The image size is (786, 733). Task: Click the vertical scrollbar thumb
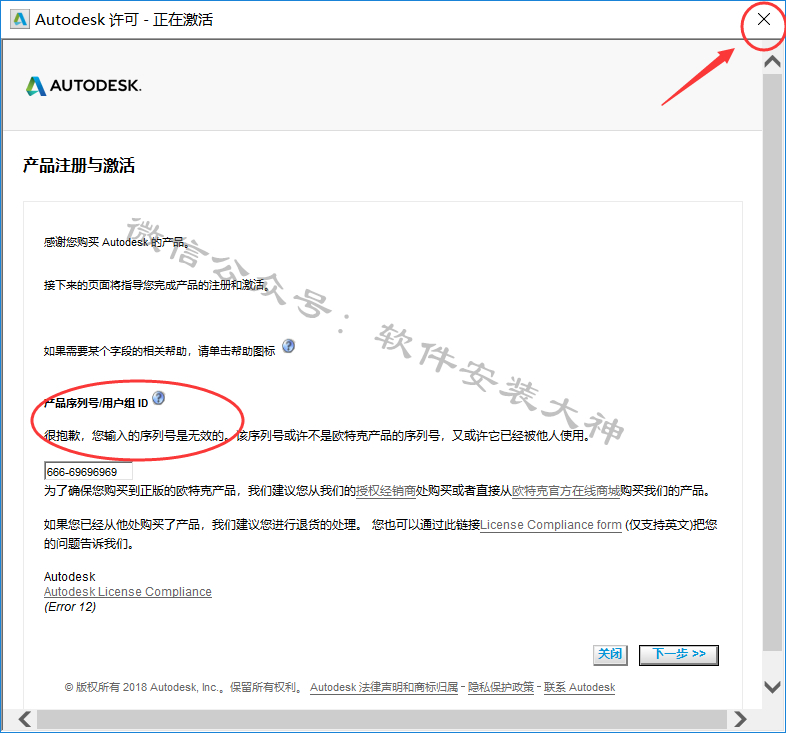[772, 362]
